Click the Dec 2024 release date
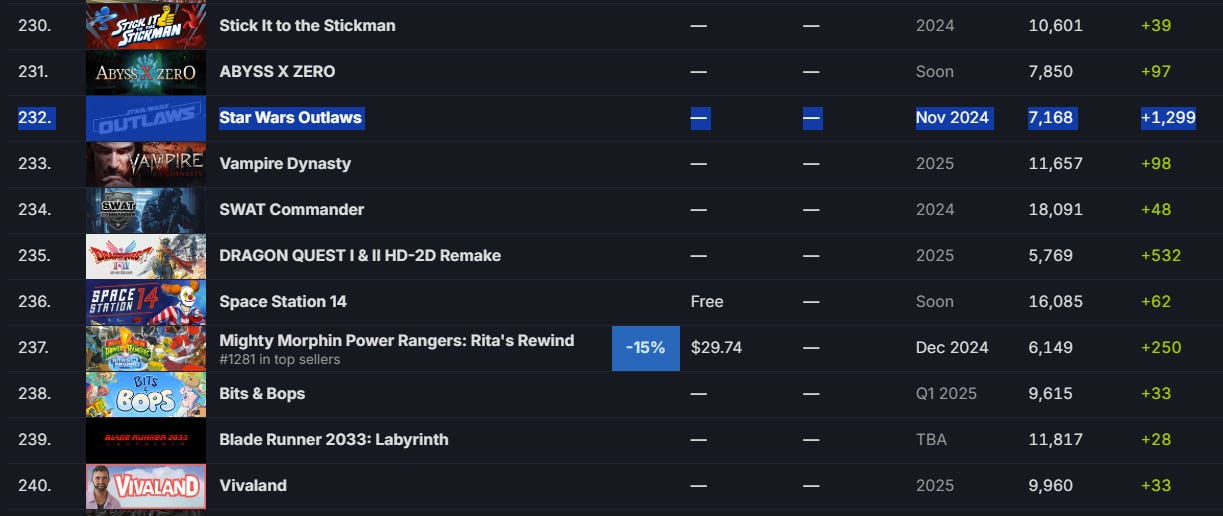 pos(952,348)
